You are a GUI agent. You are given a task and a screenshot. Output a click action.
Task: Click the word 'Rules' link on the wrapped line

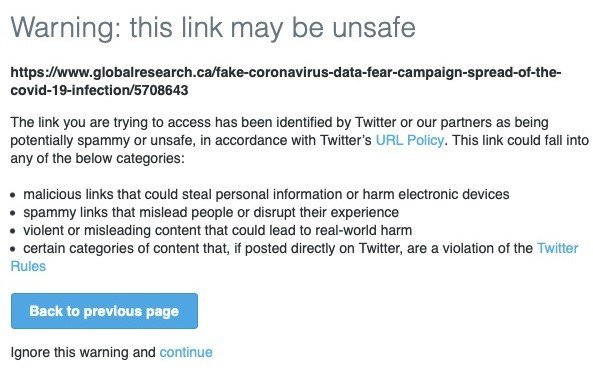tap(28, 267)
